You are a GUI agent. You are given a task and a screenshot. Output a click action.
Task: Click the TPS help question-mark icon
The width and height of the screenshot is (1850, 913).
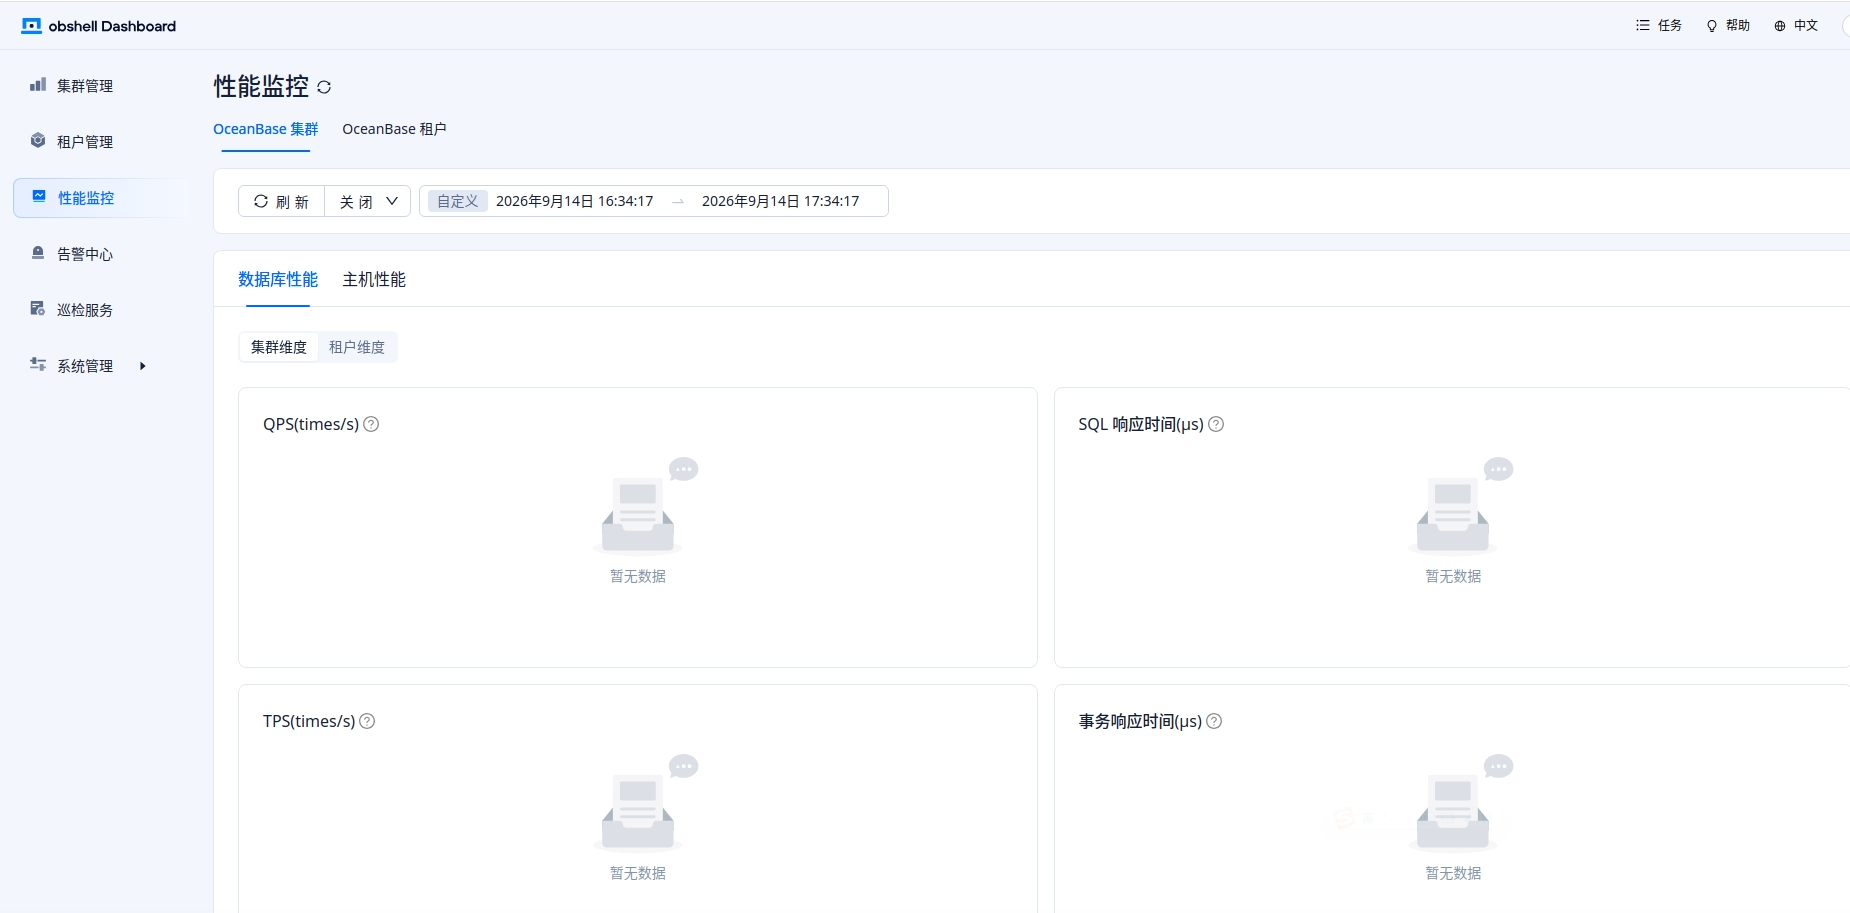coord(367,721)
